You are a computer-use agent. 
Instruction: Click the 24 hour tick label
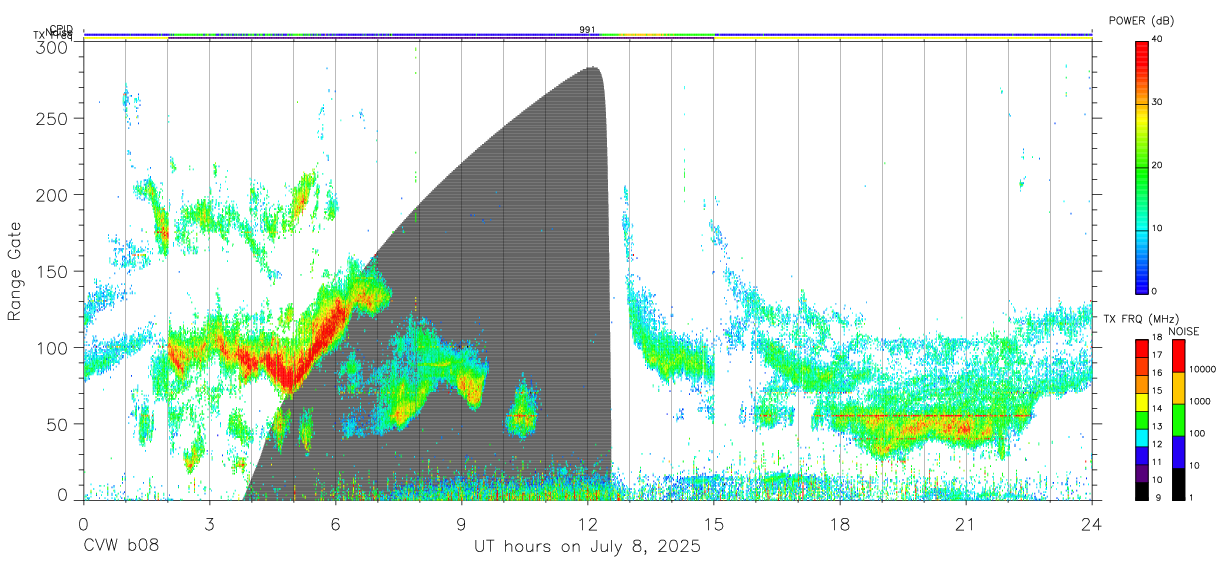pyautogui.click(x=1092, y=523)
